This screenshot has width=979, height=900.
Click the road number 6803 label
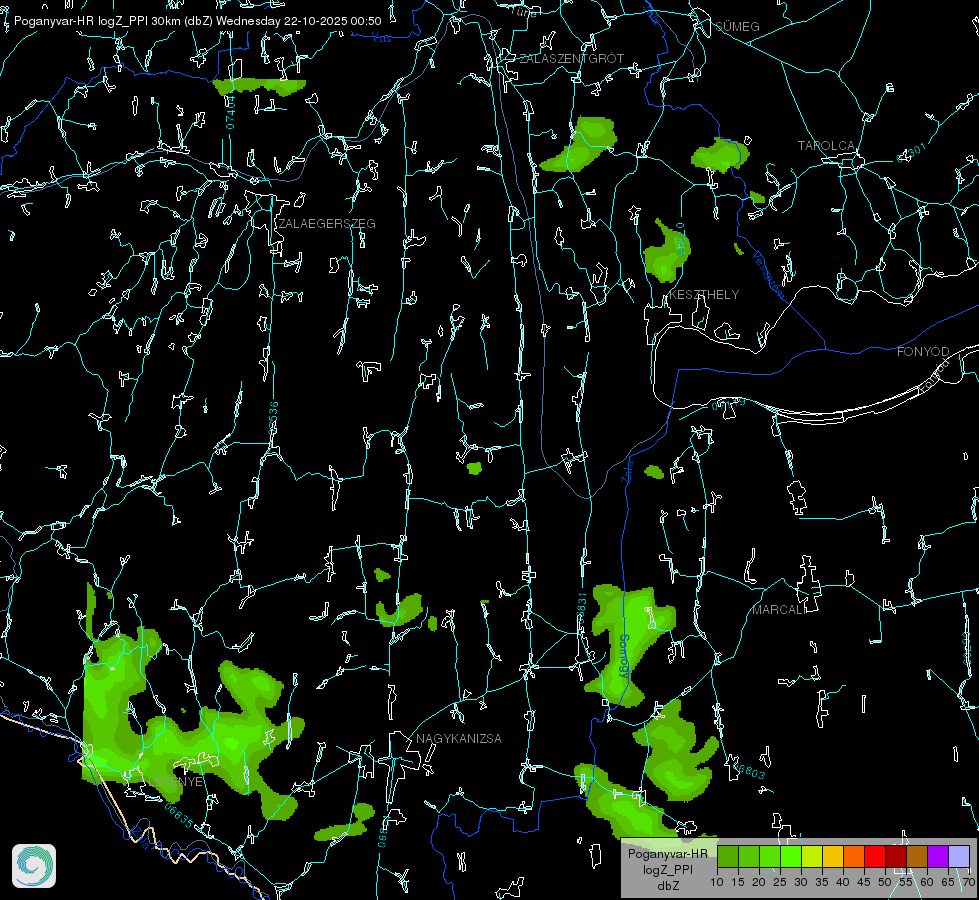[x=750, y=770]
